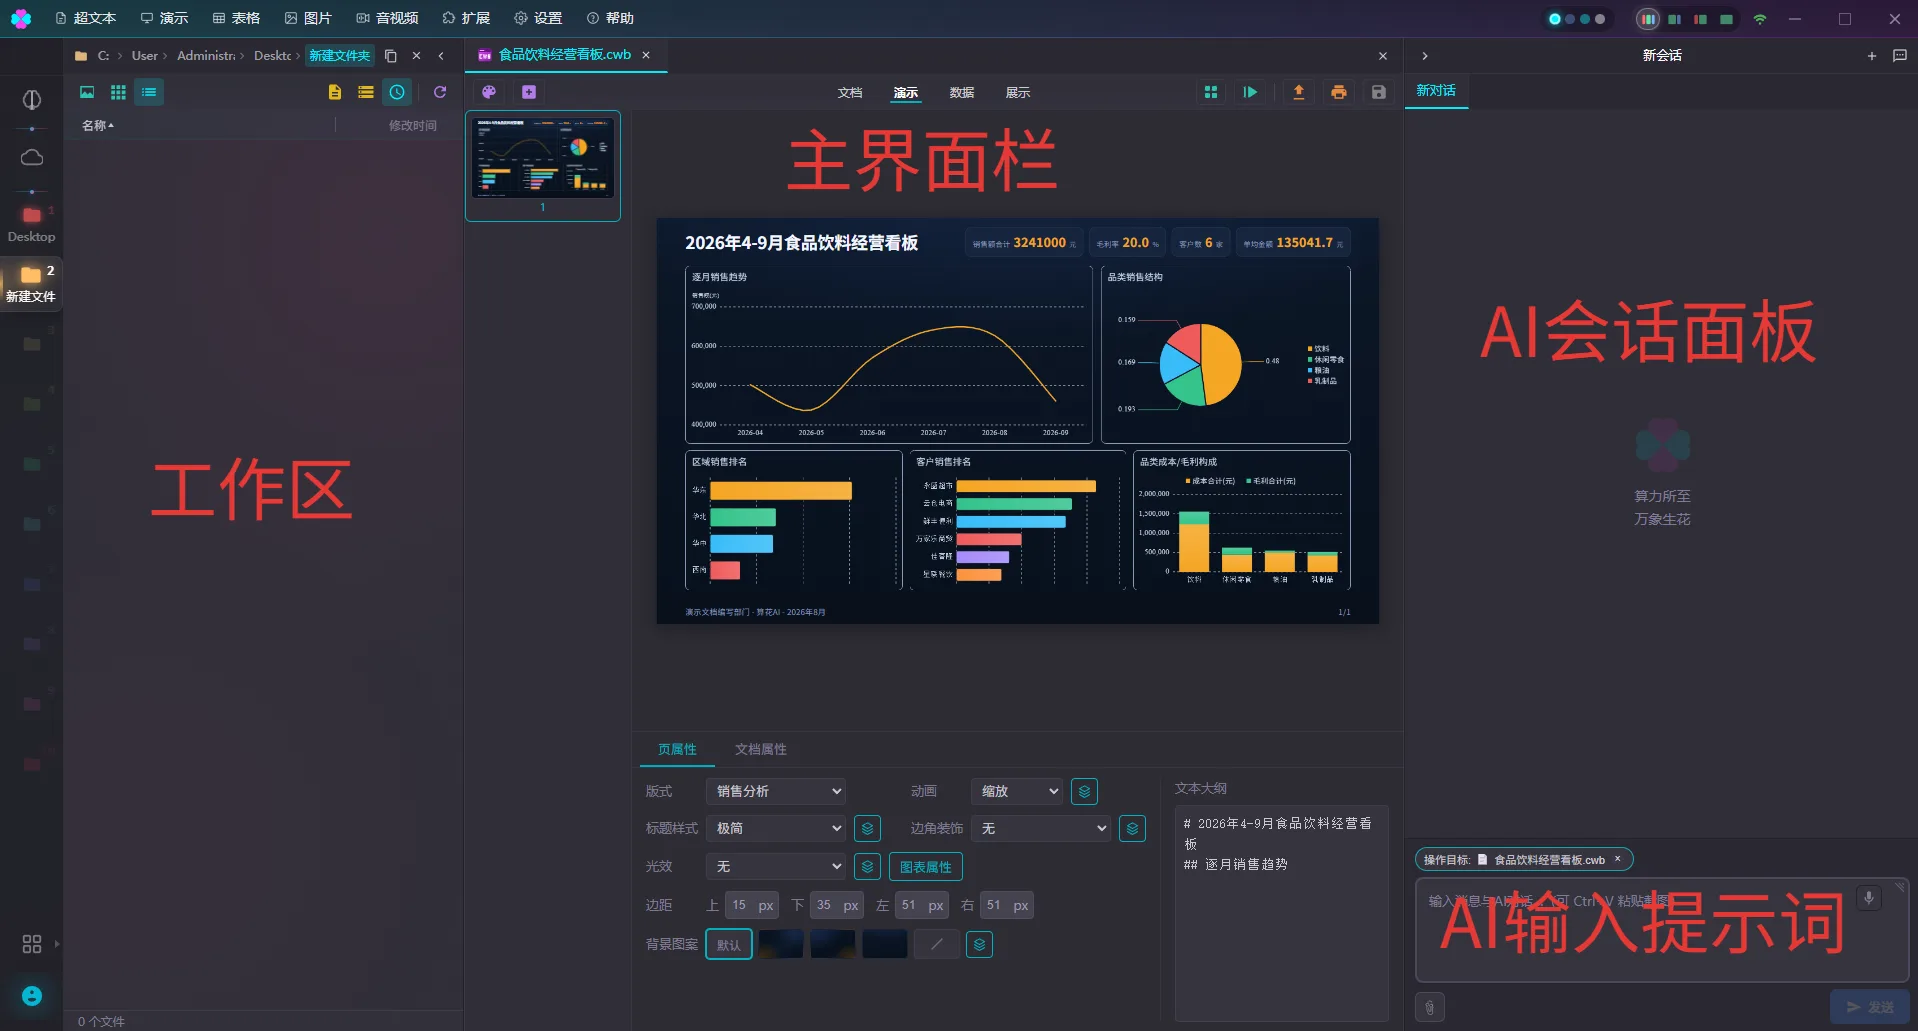Switch to the 文档属性 tab

click(761, 749)
